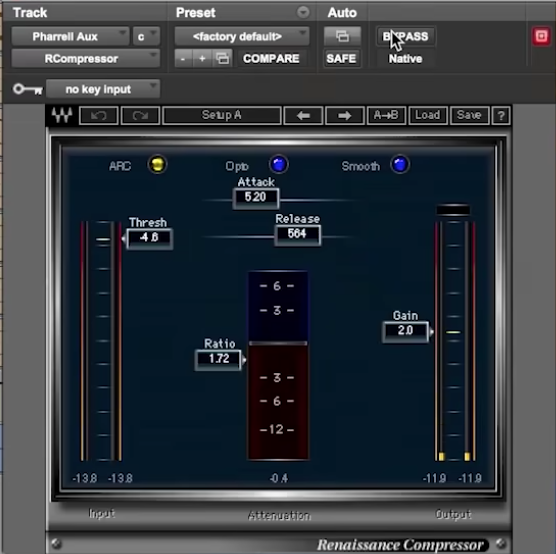Open the Pharrell Aux track selector
Screen dimensions: 556x554
click(x=70, y=36)
